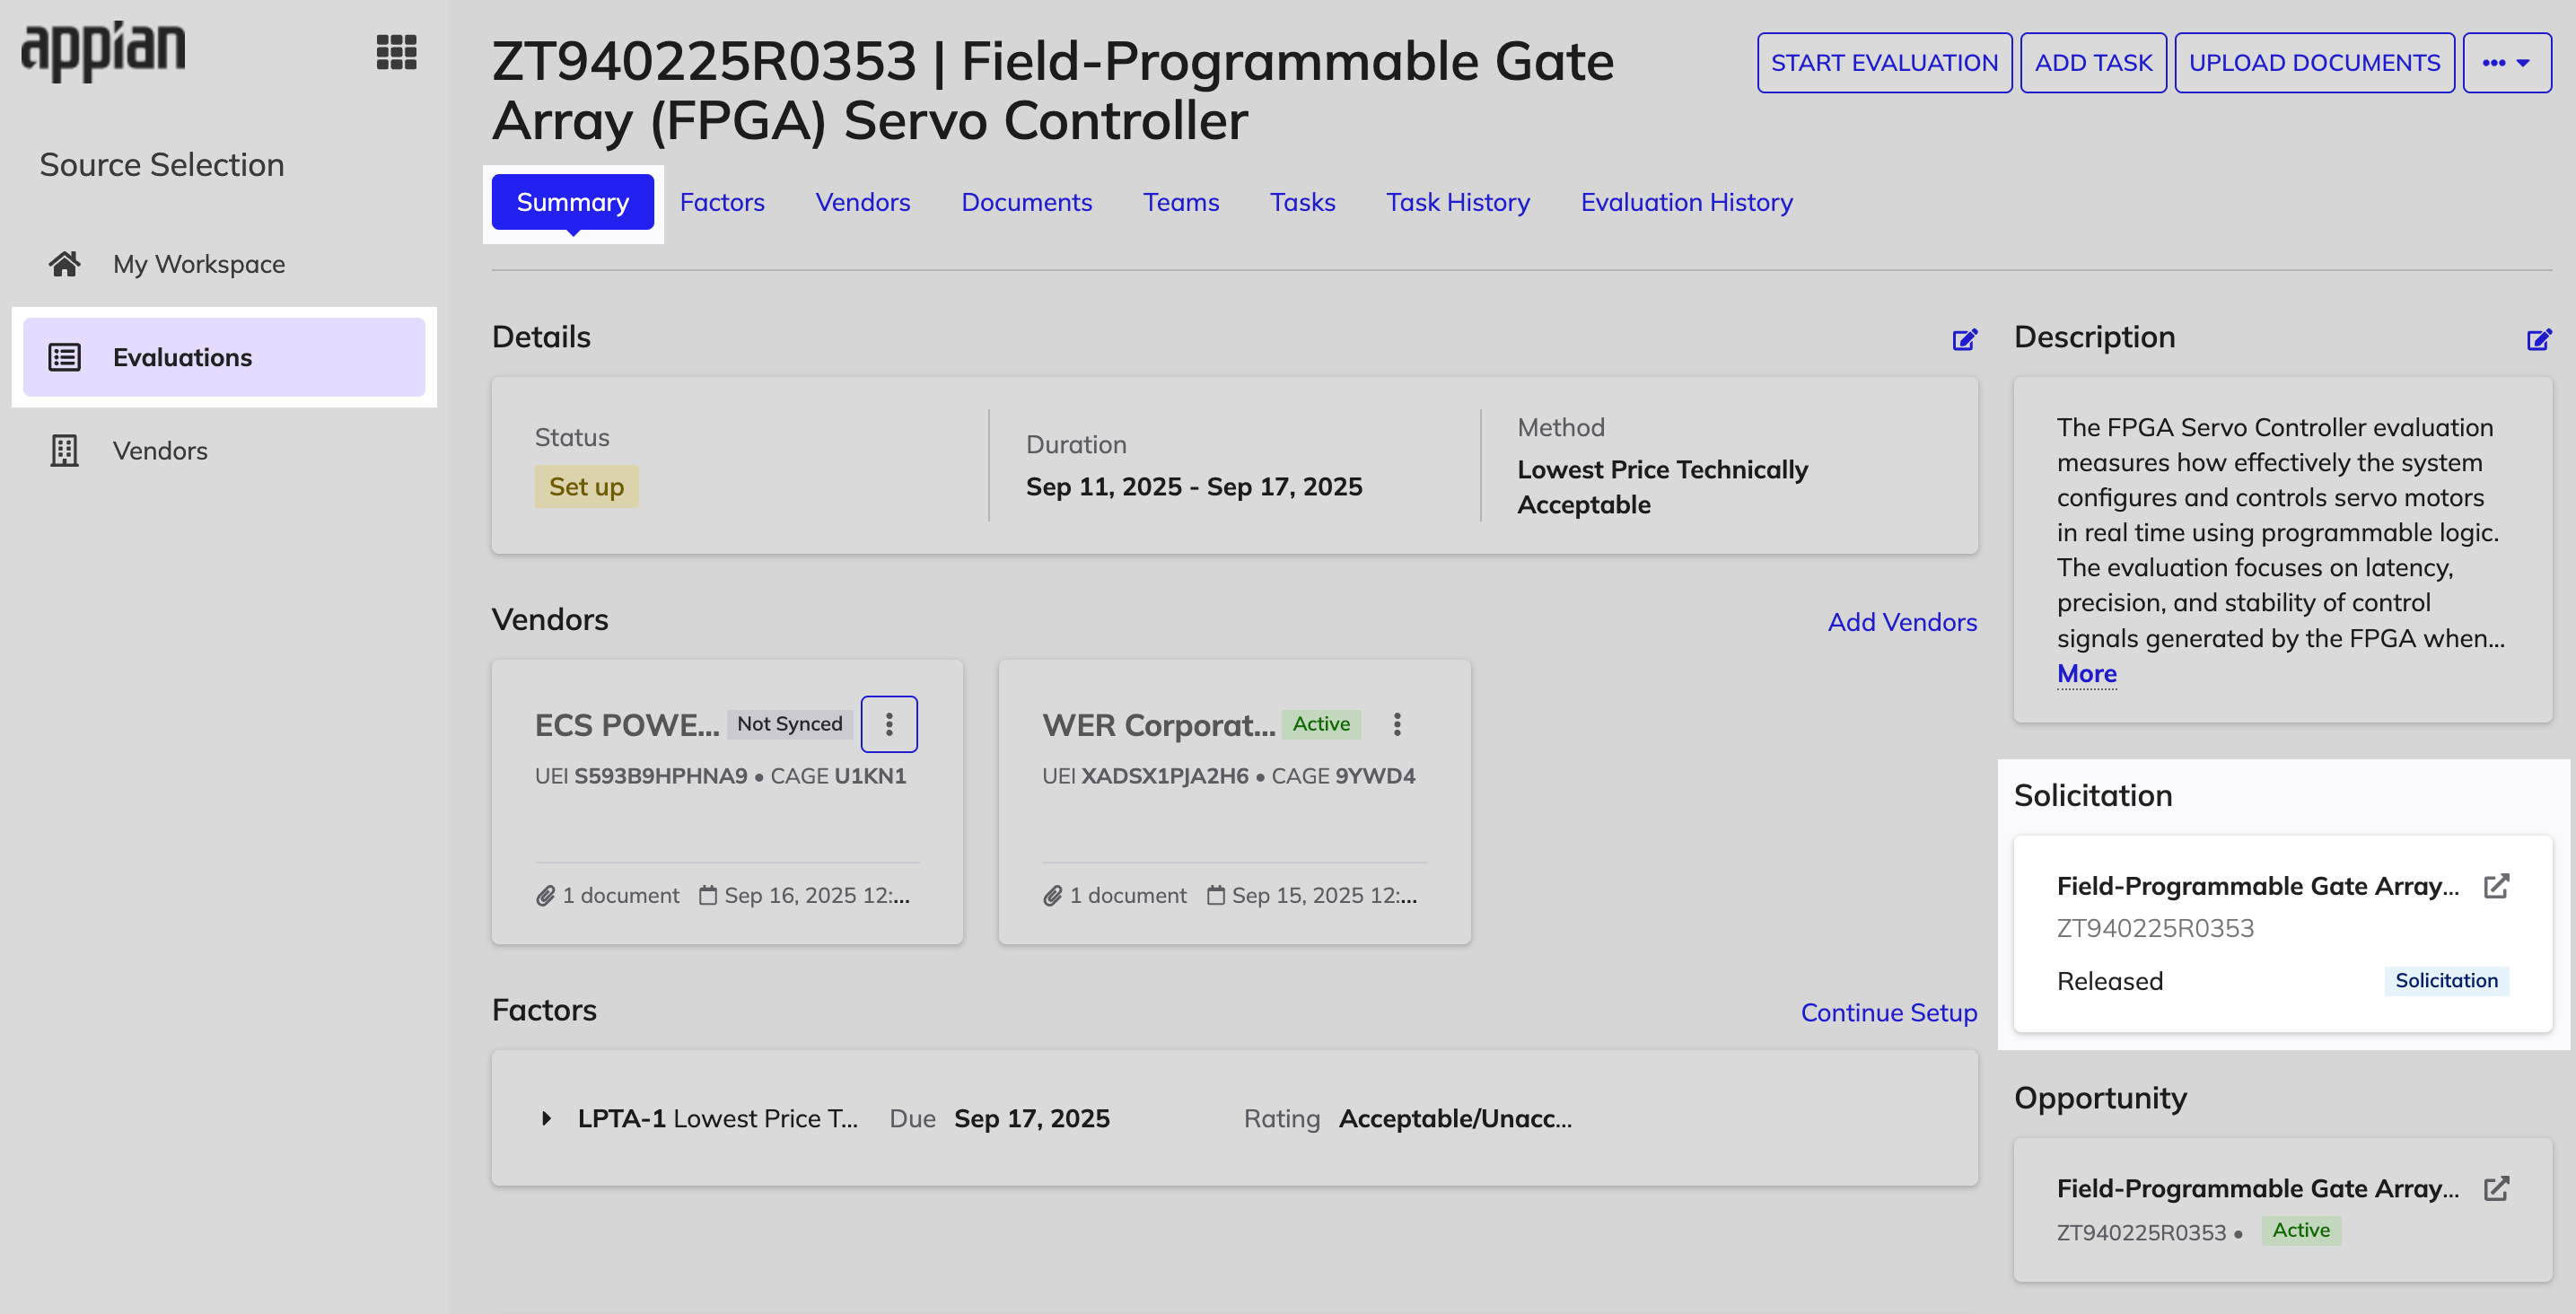The image size is (2576, 1314).
Task: Click the Set up status badge
Action: pos(586,487)
